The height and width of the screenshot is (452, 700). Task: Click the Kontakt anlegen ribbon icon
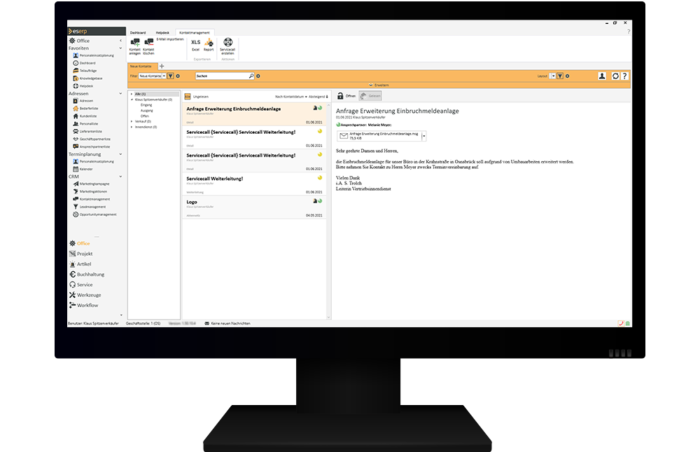(134, 43)
